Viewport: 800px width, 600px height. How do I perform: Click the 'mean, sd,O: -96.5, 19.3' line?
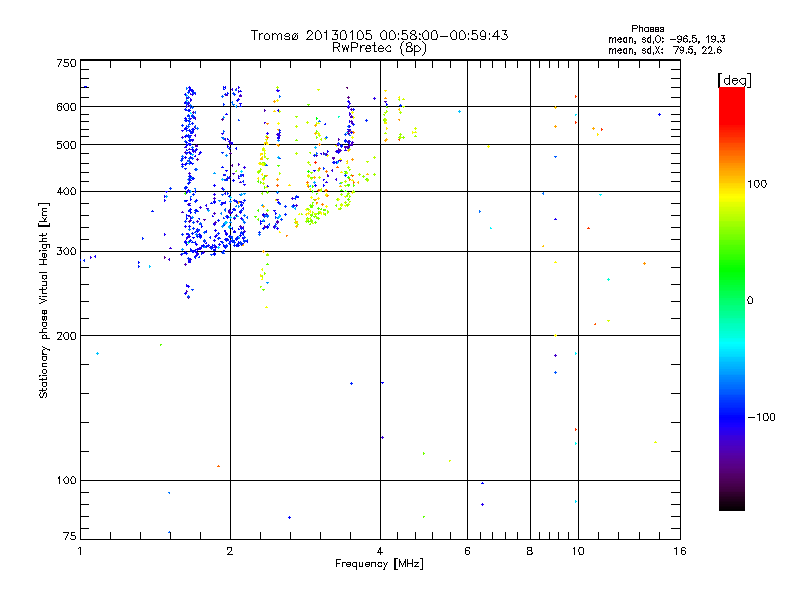click(667, 39)
